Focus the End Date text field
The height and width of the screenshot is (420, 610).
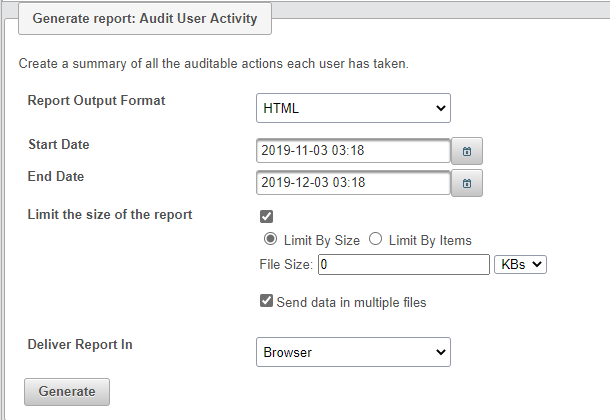[353, 183]
